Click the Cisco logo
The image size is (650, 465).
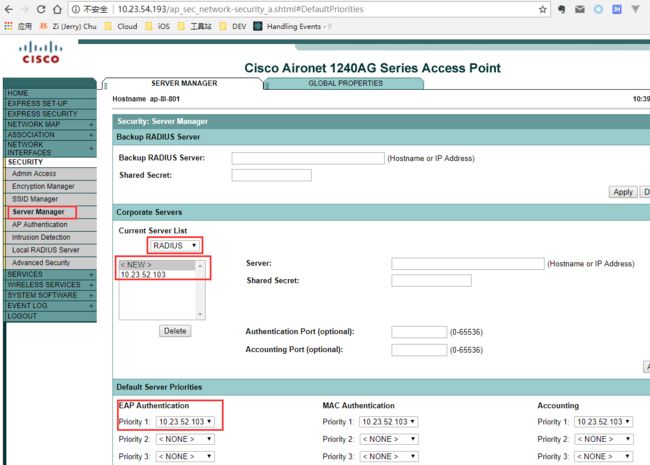pyautogui.click(x=41, y=52)
